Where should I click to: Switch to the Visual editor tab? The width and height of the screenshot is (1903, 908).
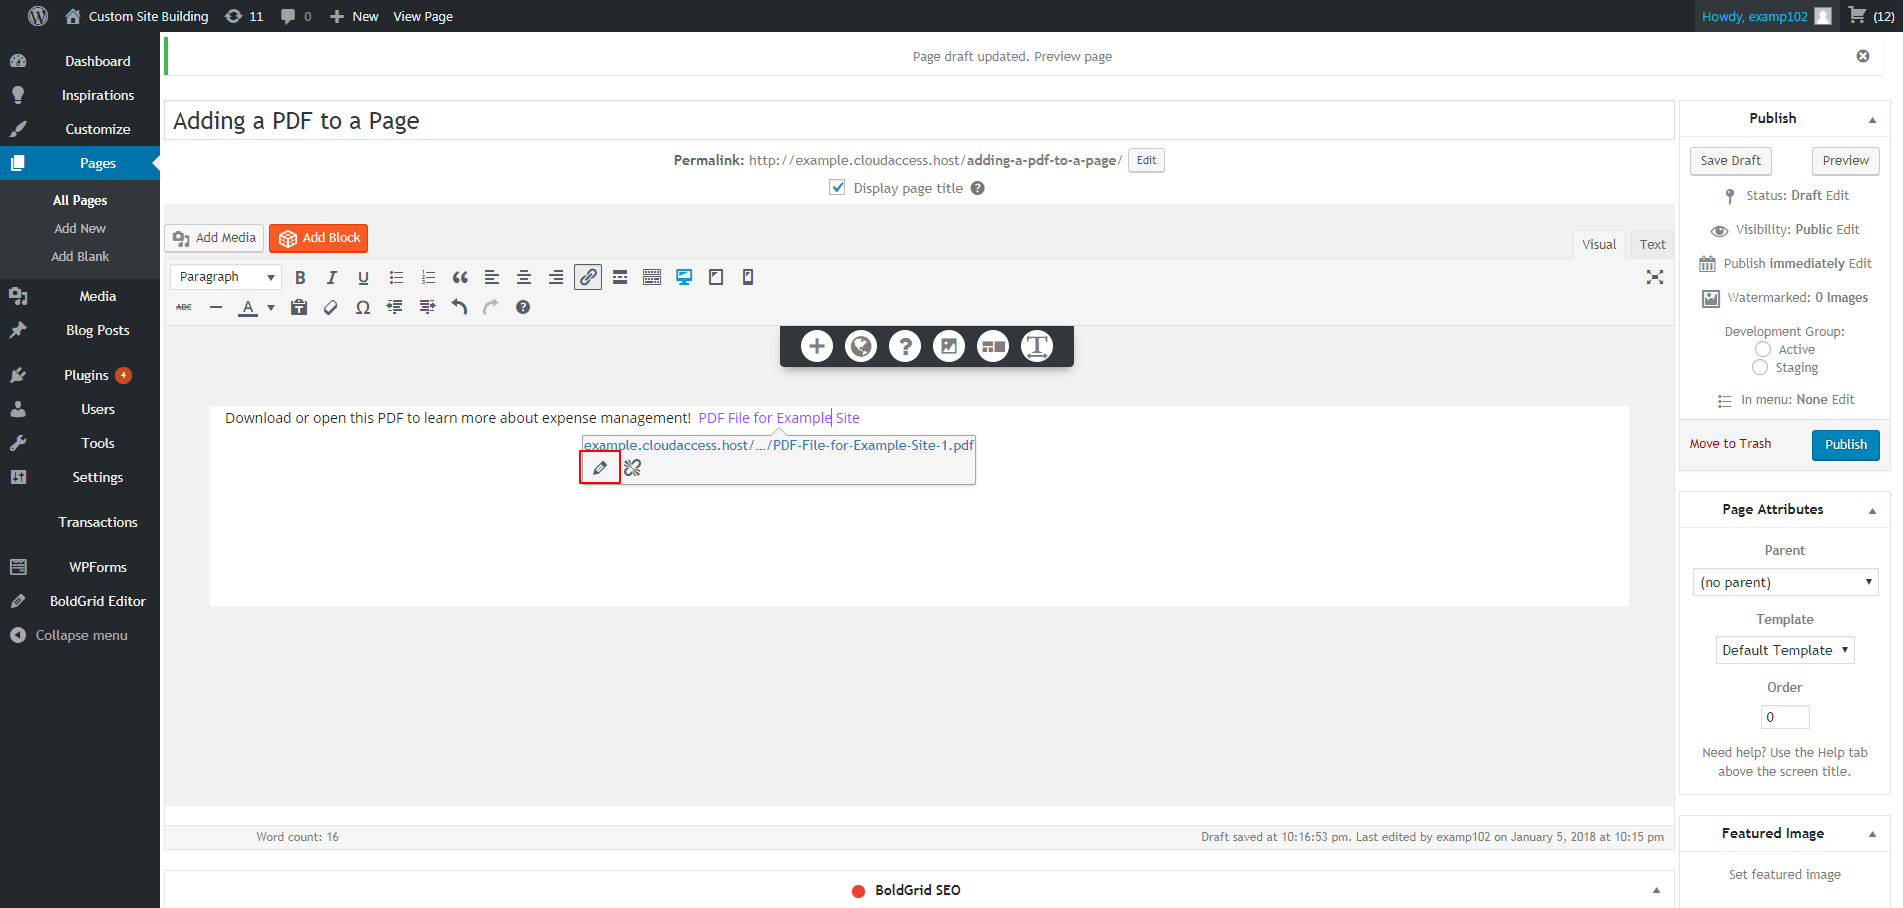pyautogui.click(x=1599, y=244)
